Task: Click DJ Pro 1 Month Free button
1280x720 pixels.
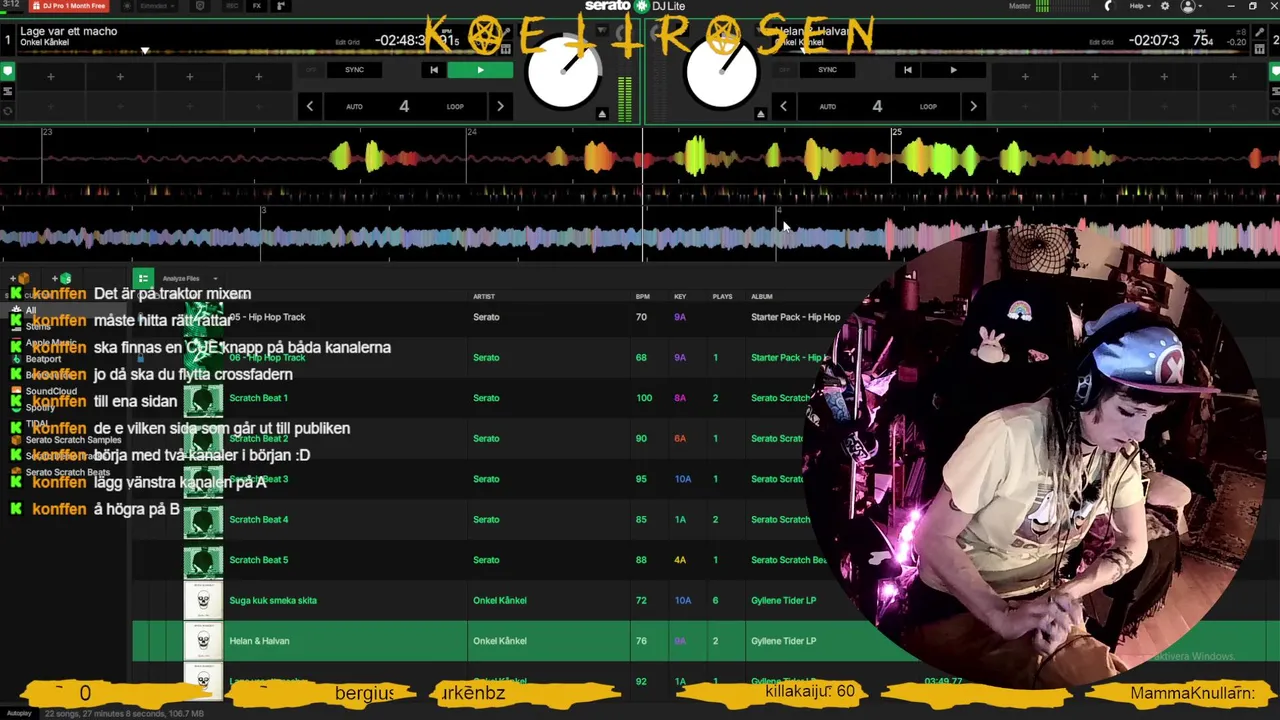Action: [69, 6]
